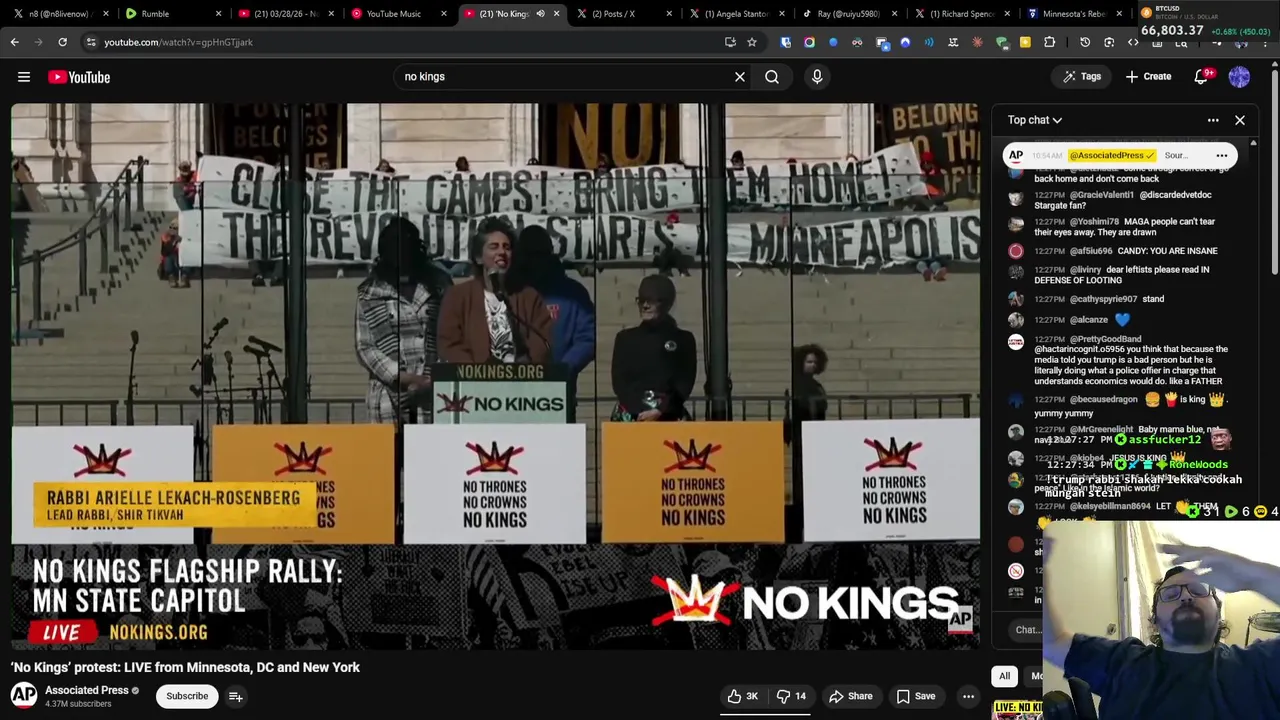Save video to a playlist
This screenshot has width=1280, height=720.
tap(916, 696)
